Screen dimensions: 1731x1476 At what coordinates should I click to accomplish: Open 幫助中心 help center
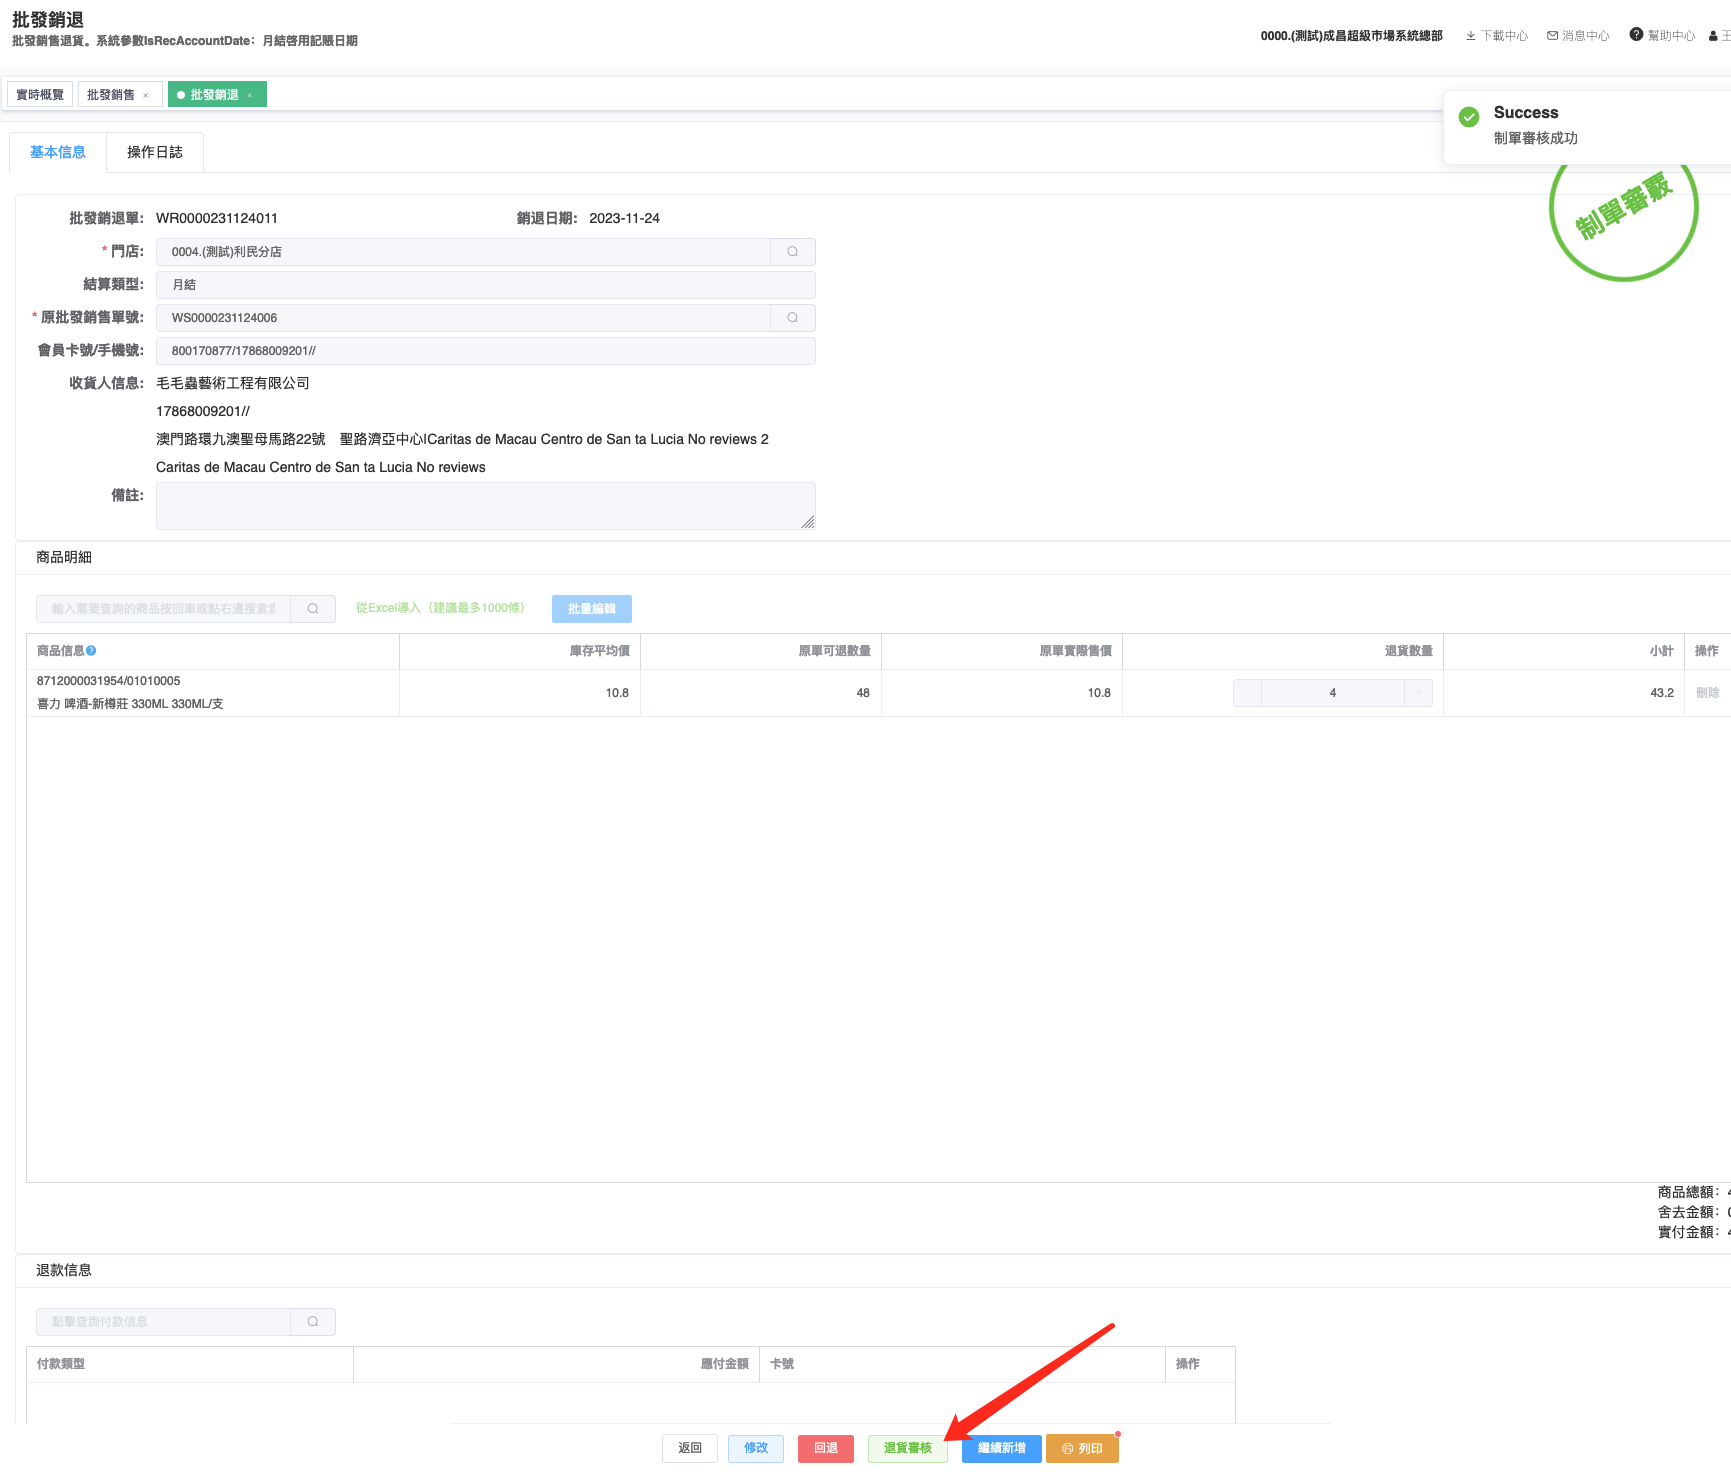(x=1662, y=36)
